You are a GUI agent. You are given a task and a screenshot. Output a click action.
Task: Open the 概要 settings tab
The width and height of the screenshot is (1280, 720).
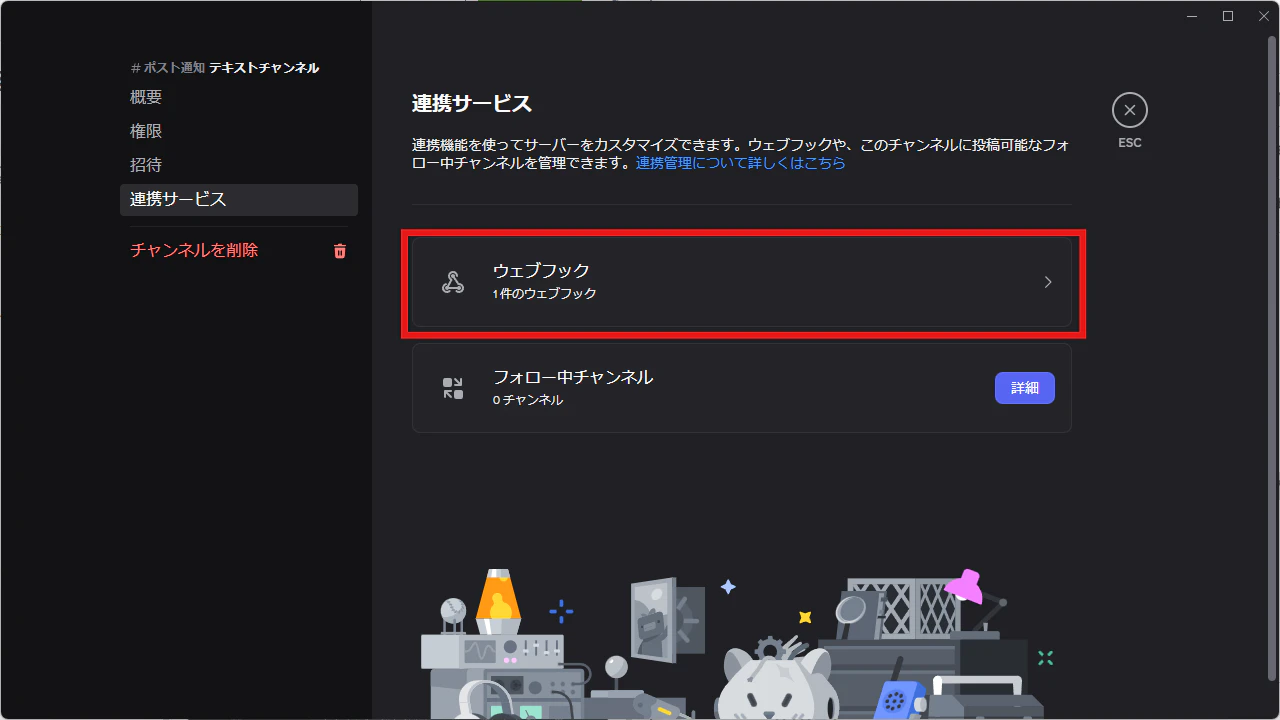point(239,98)
